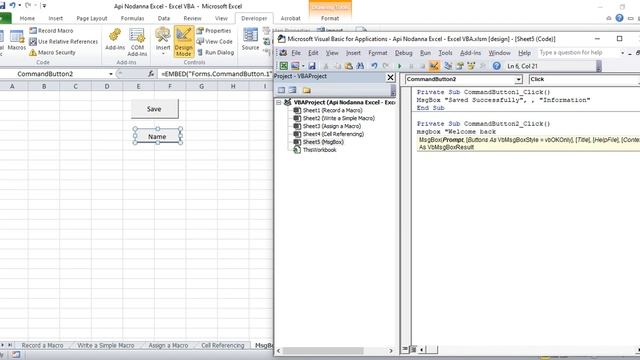Open the Excel View ribbon tab
Viewport: 640px width, 360px height.
tap(221, 18)
